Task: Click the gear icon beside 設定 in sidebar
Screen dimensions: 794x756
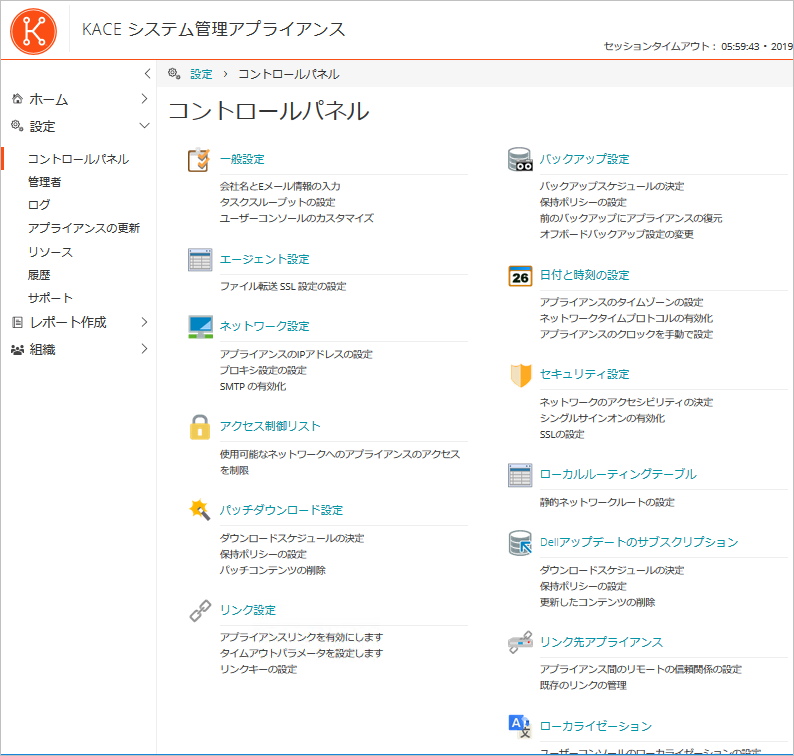Action: [x=18, y=126]
